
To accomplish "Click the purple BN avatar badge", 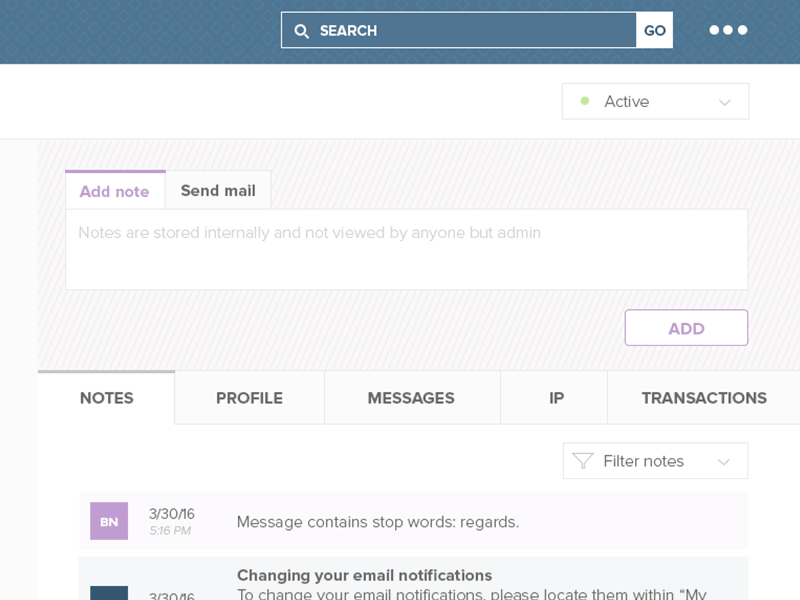I will 109,521.
